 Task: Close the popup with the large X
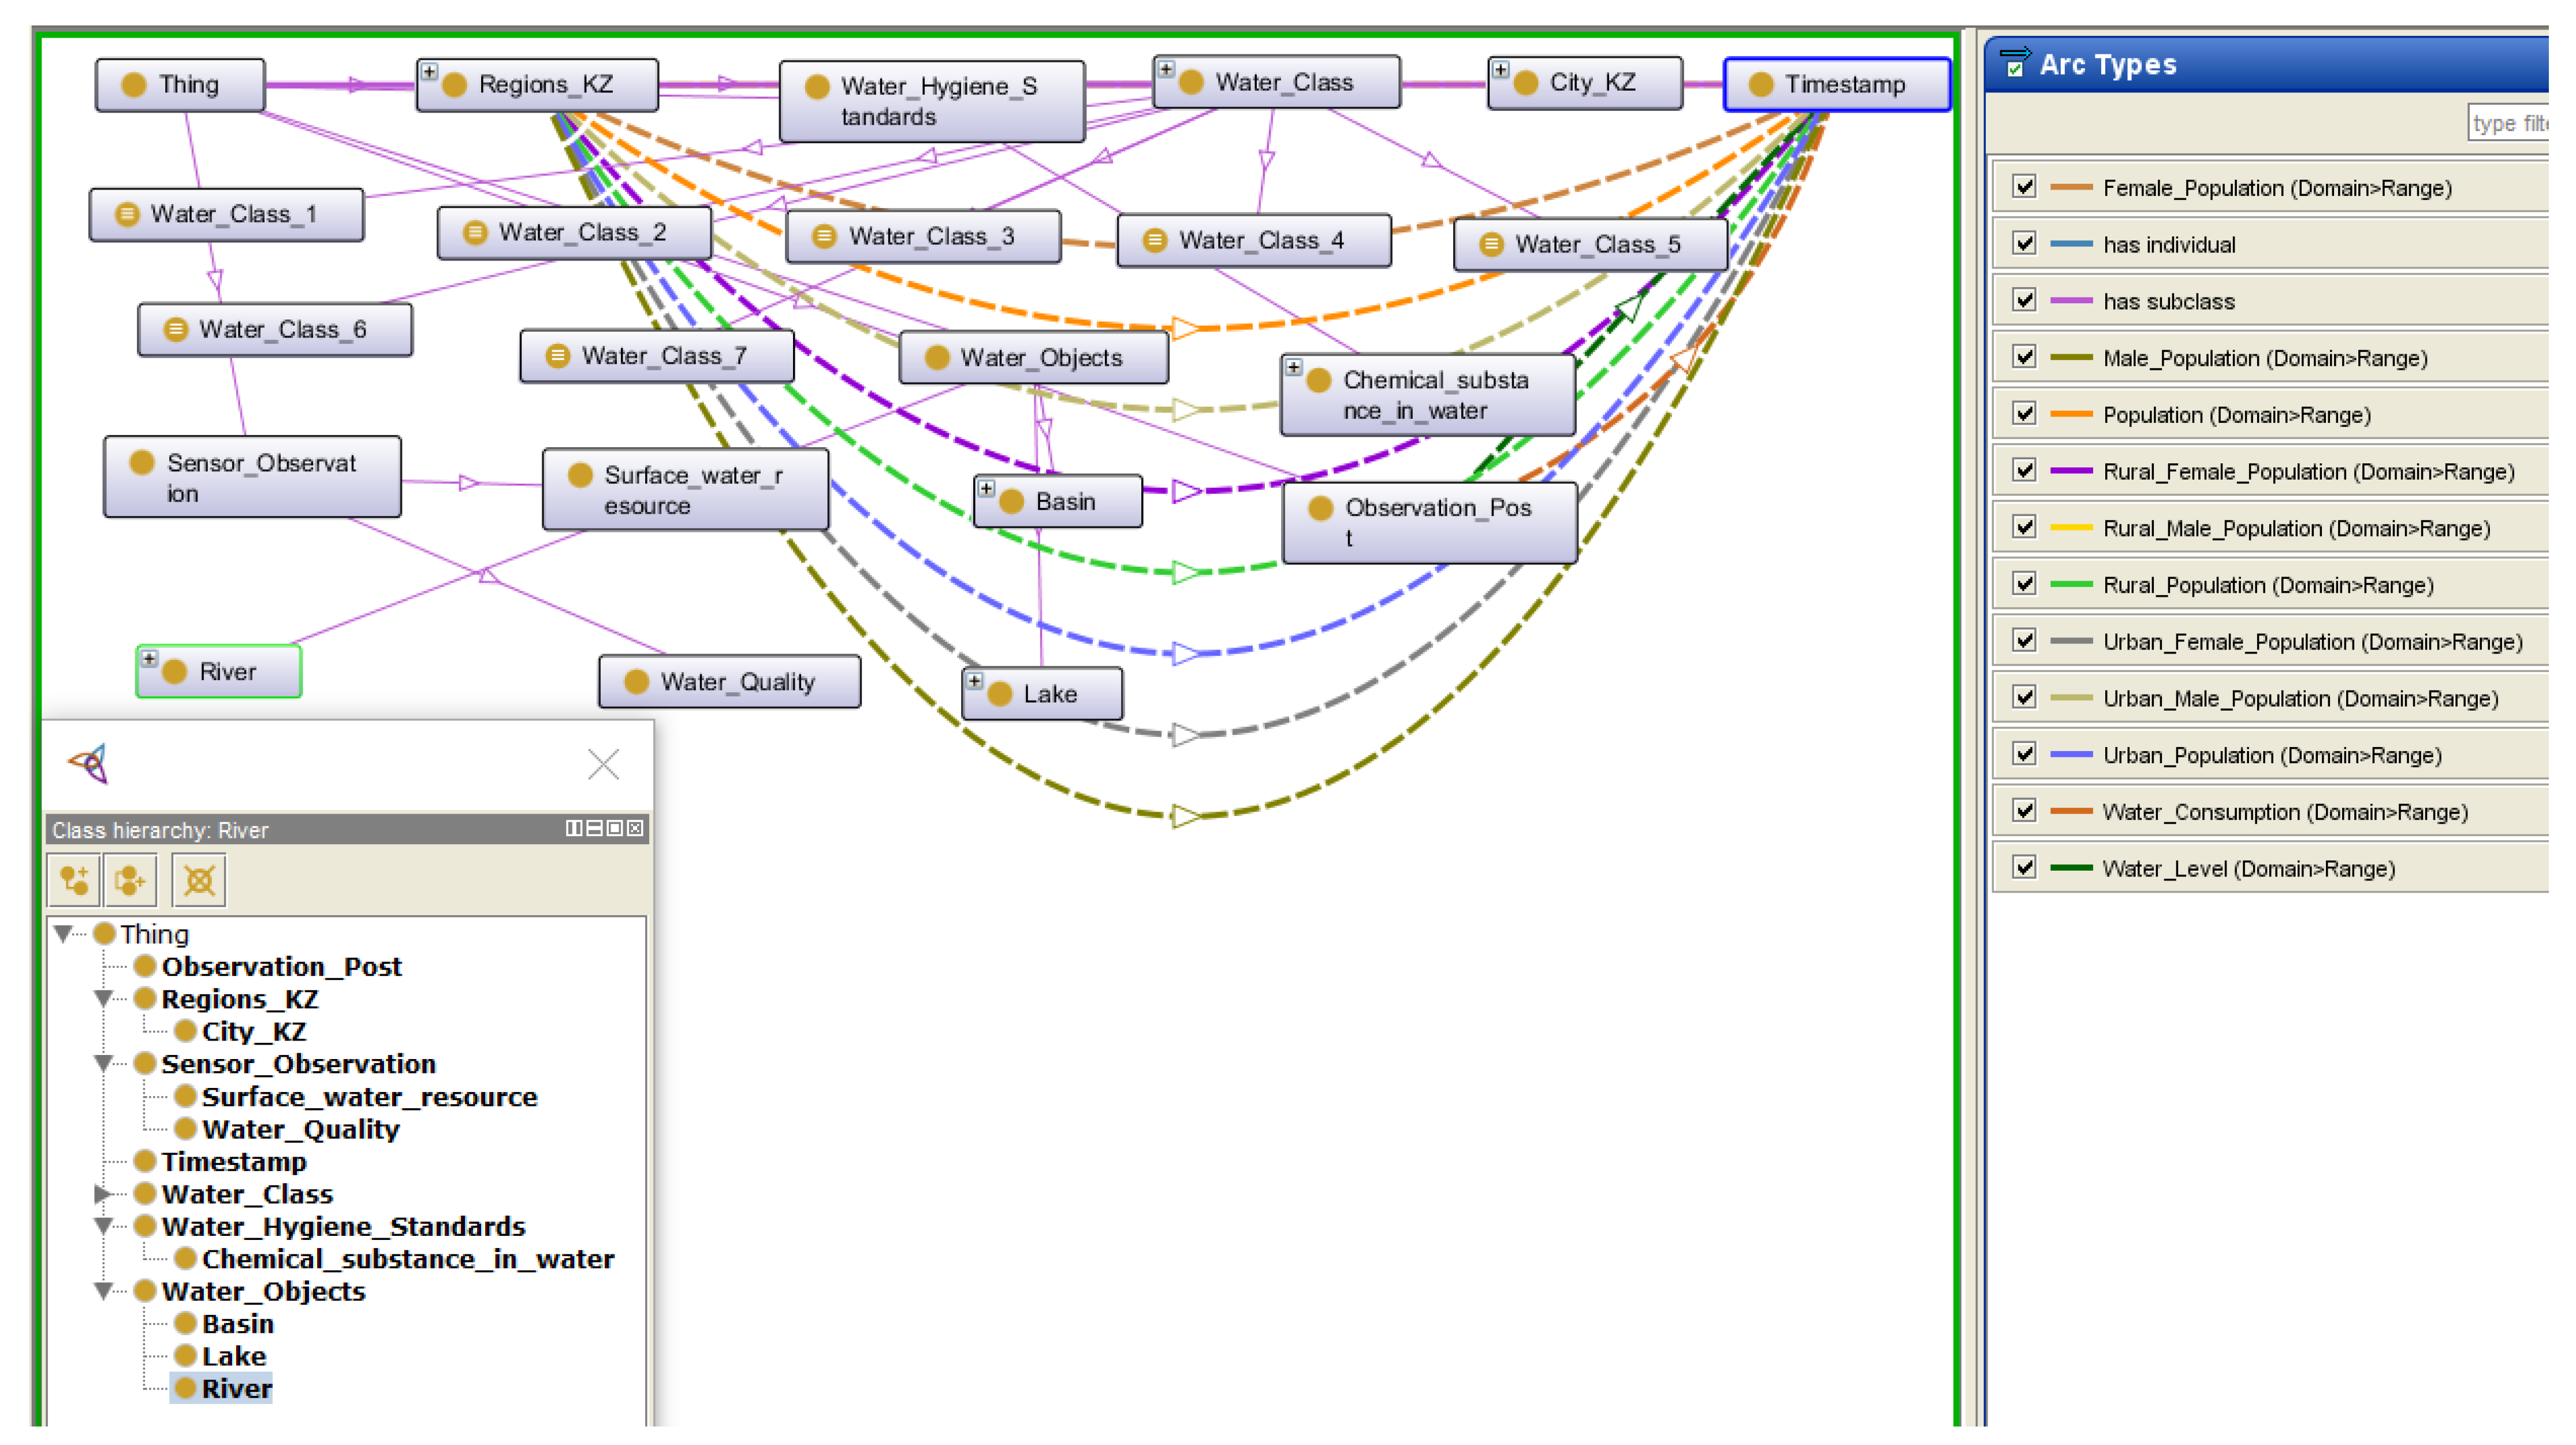click(x=603, y=765)
